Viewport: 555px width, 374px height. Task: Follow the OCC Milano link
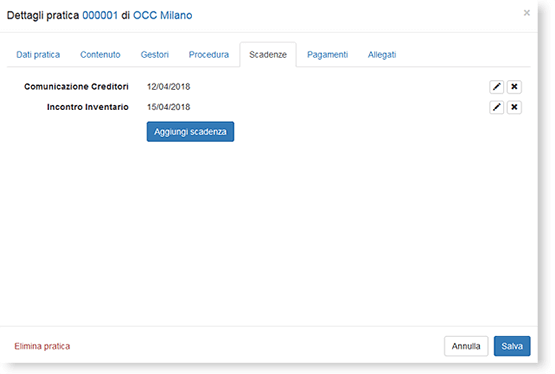coord(162,15)
